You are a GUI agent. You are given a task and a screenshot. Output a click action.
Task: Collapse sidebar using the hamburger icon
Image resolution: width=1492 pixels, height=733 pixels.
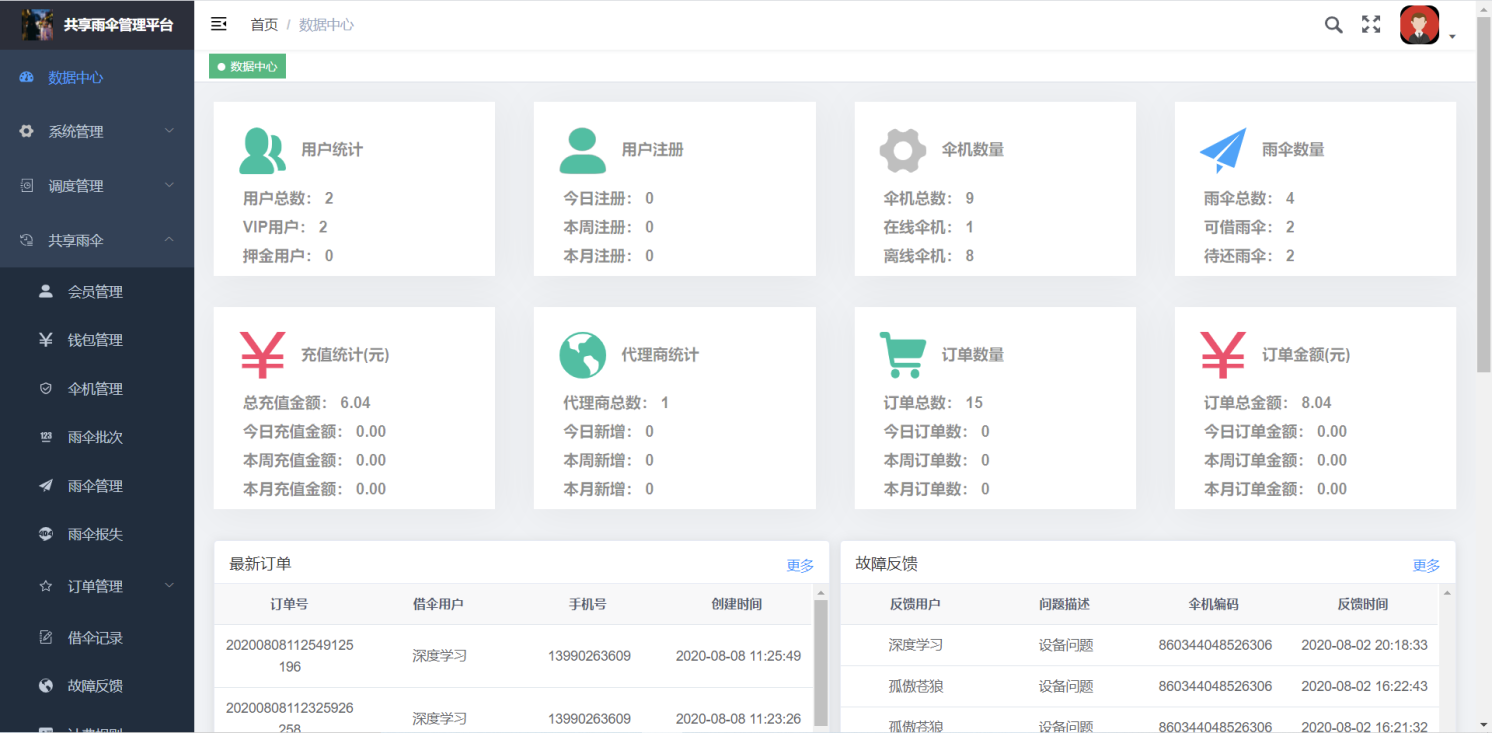tap(219, 24)
